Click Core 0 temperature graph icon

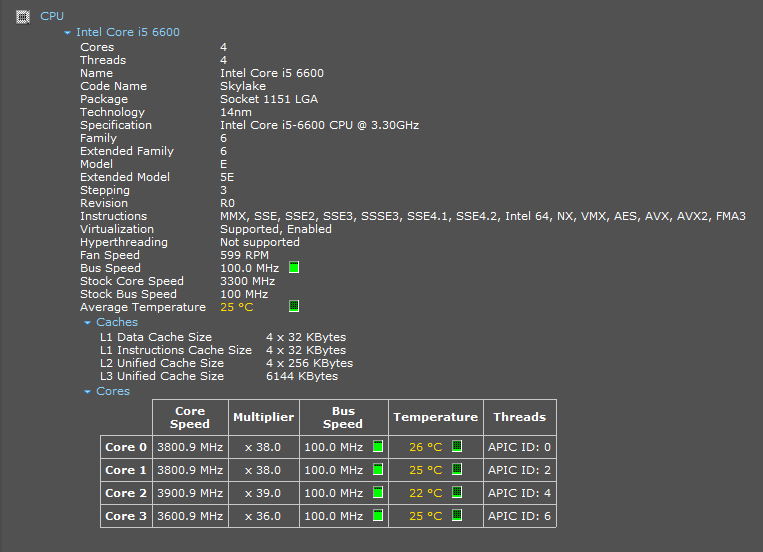(x=457, y=446)
